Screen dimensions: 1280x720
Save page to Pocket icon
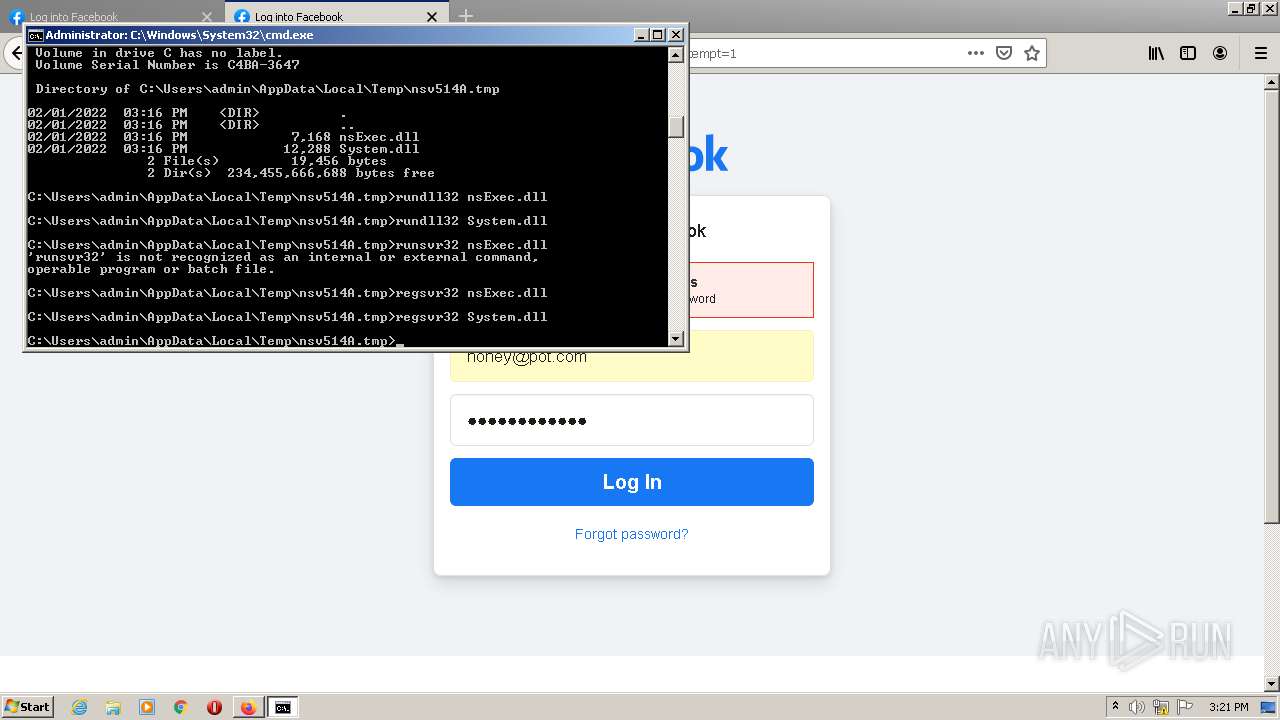point(1004,53)
